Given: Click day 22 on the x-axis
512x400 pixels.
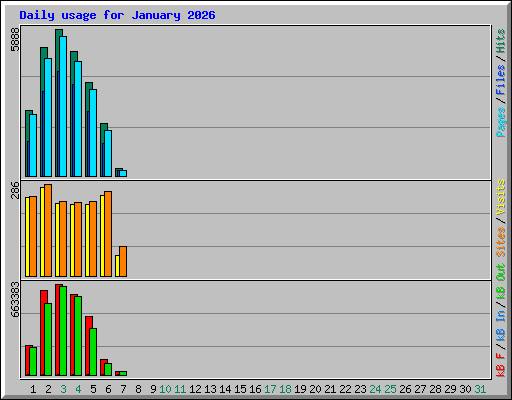Looking at the screenshot, I should [345, 389].
